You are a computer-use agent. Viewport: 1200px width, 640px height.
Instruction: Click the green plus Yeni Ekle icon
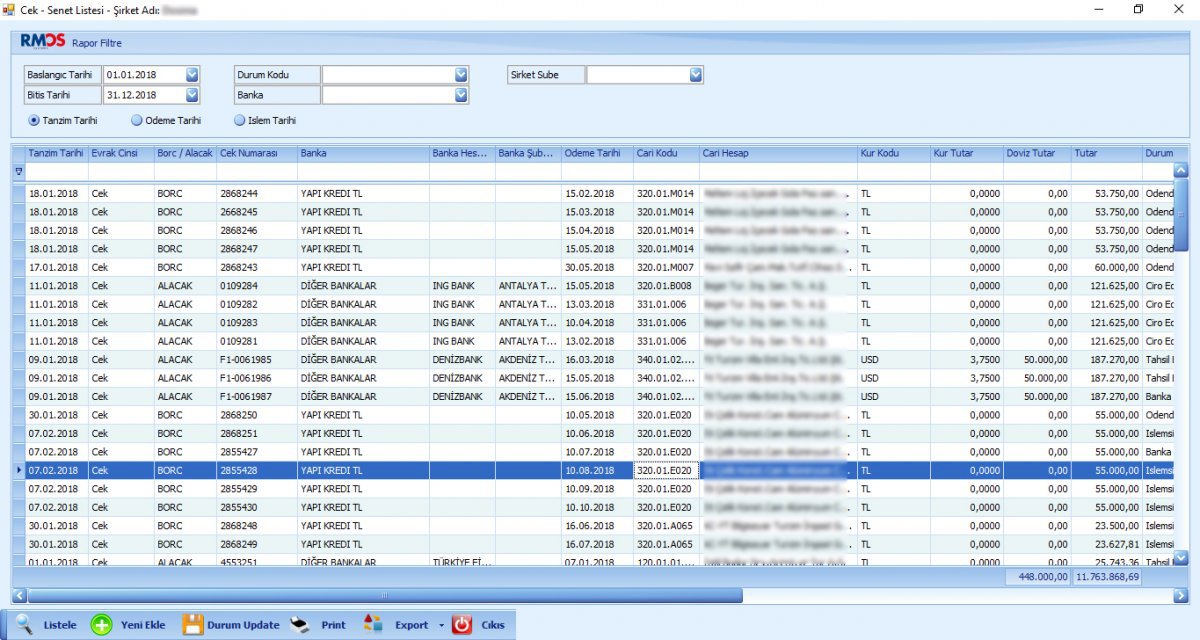pos(101,625)
